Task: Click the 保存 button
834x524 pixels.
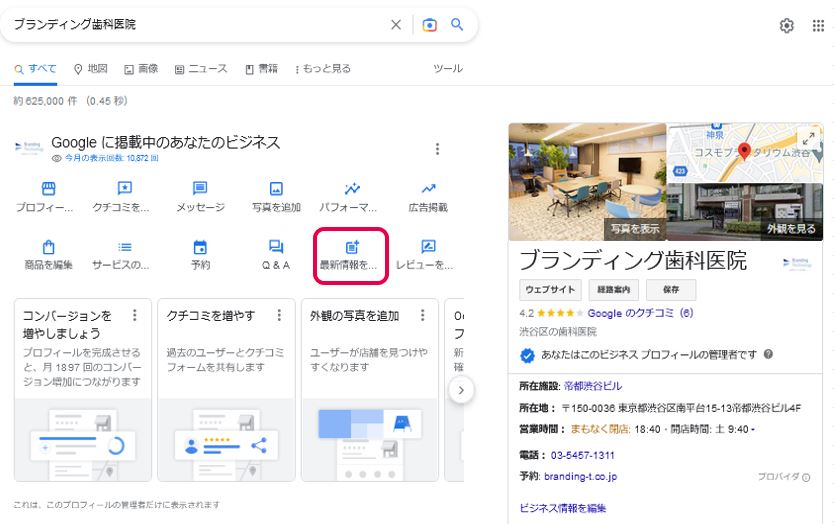Action: 671,289
